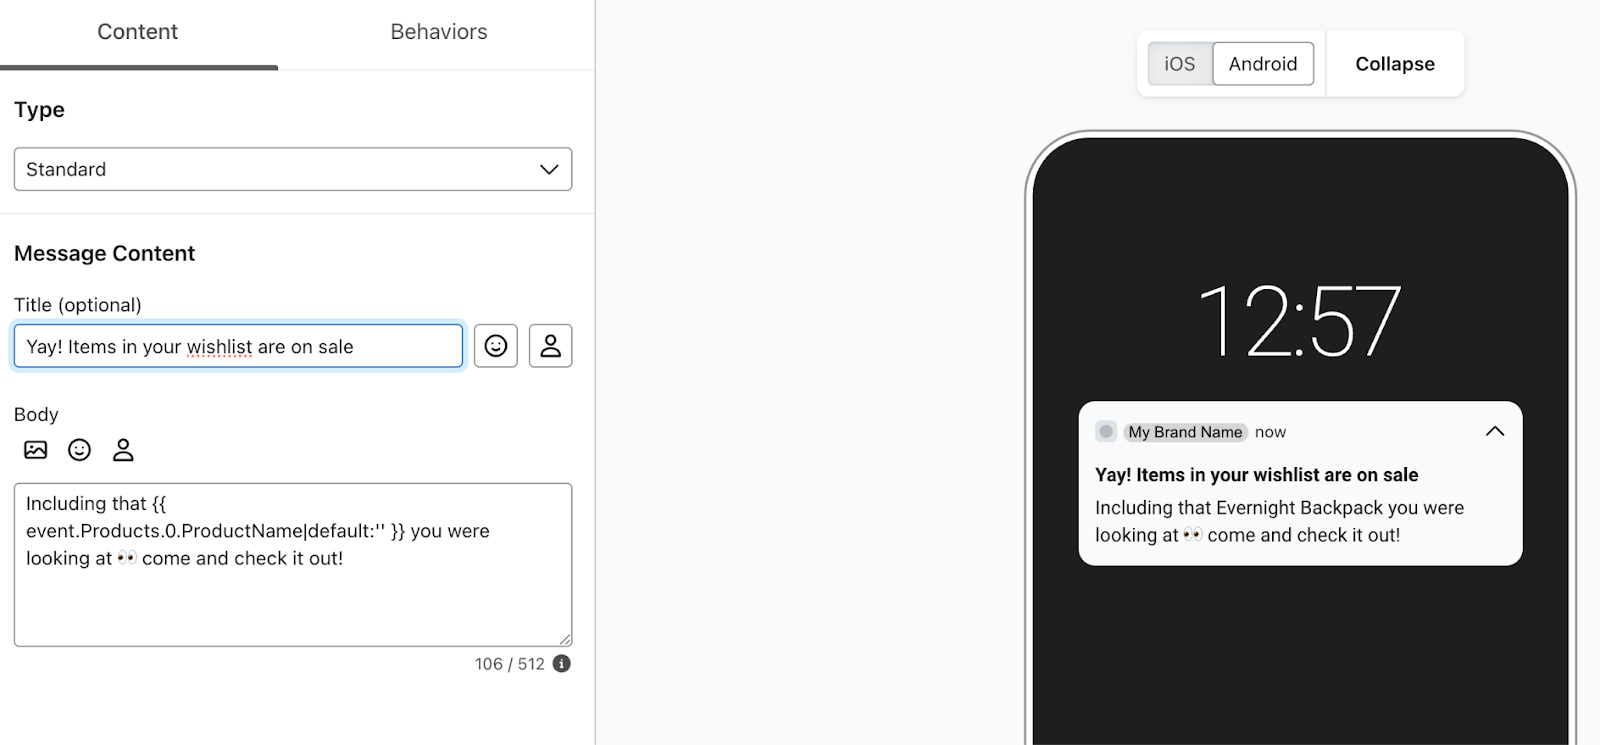Select the Content tab
1600x745 pixels.
(138, 32)
